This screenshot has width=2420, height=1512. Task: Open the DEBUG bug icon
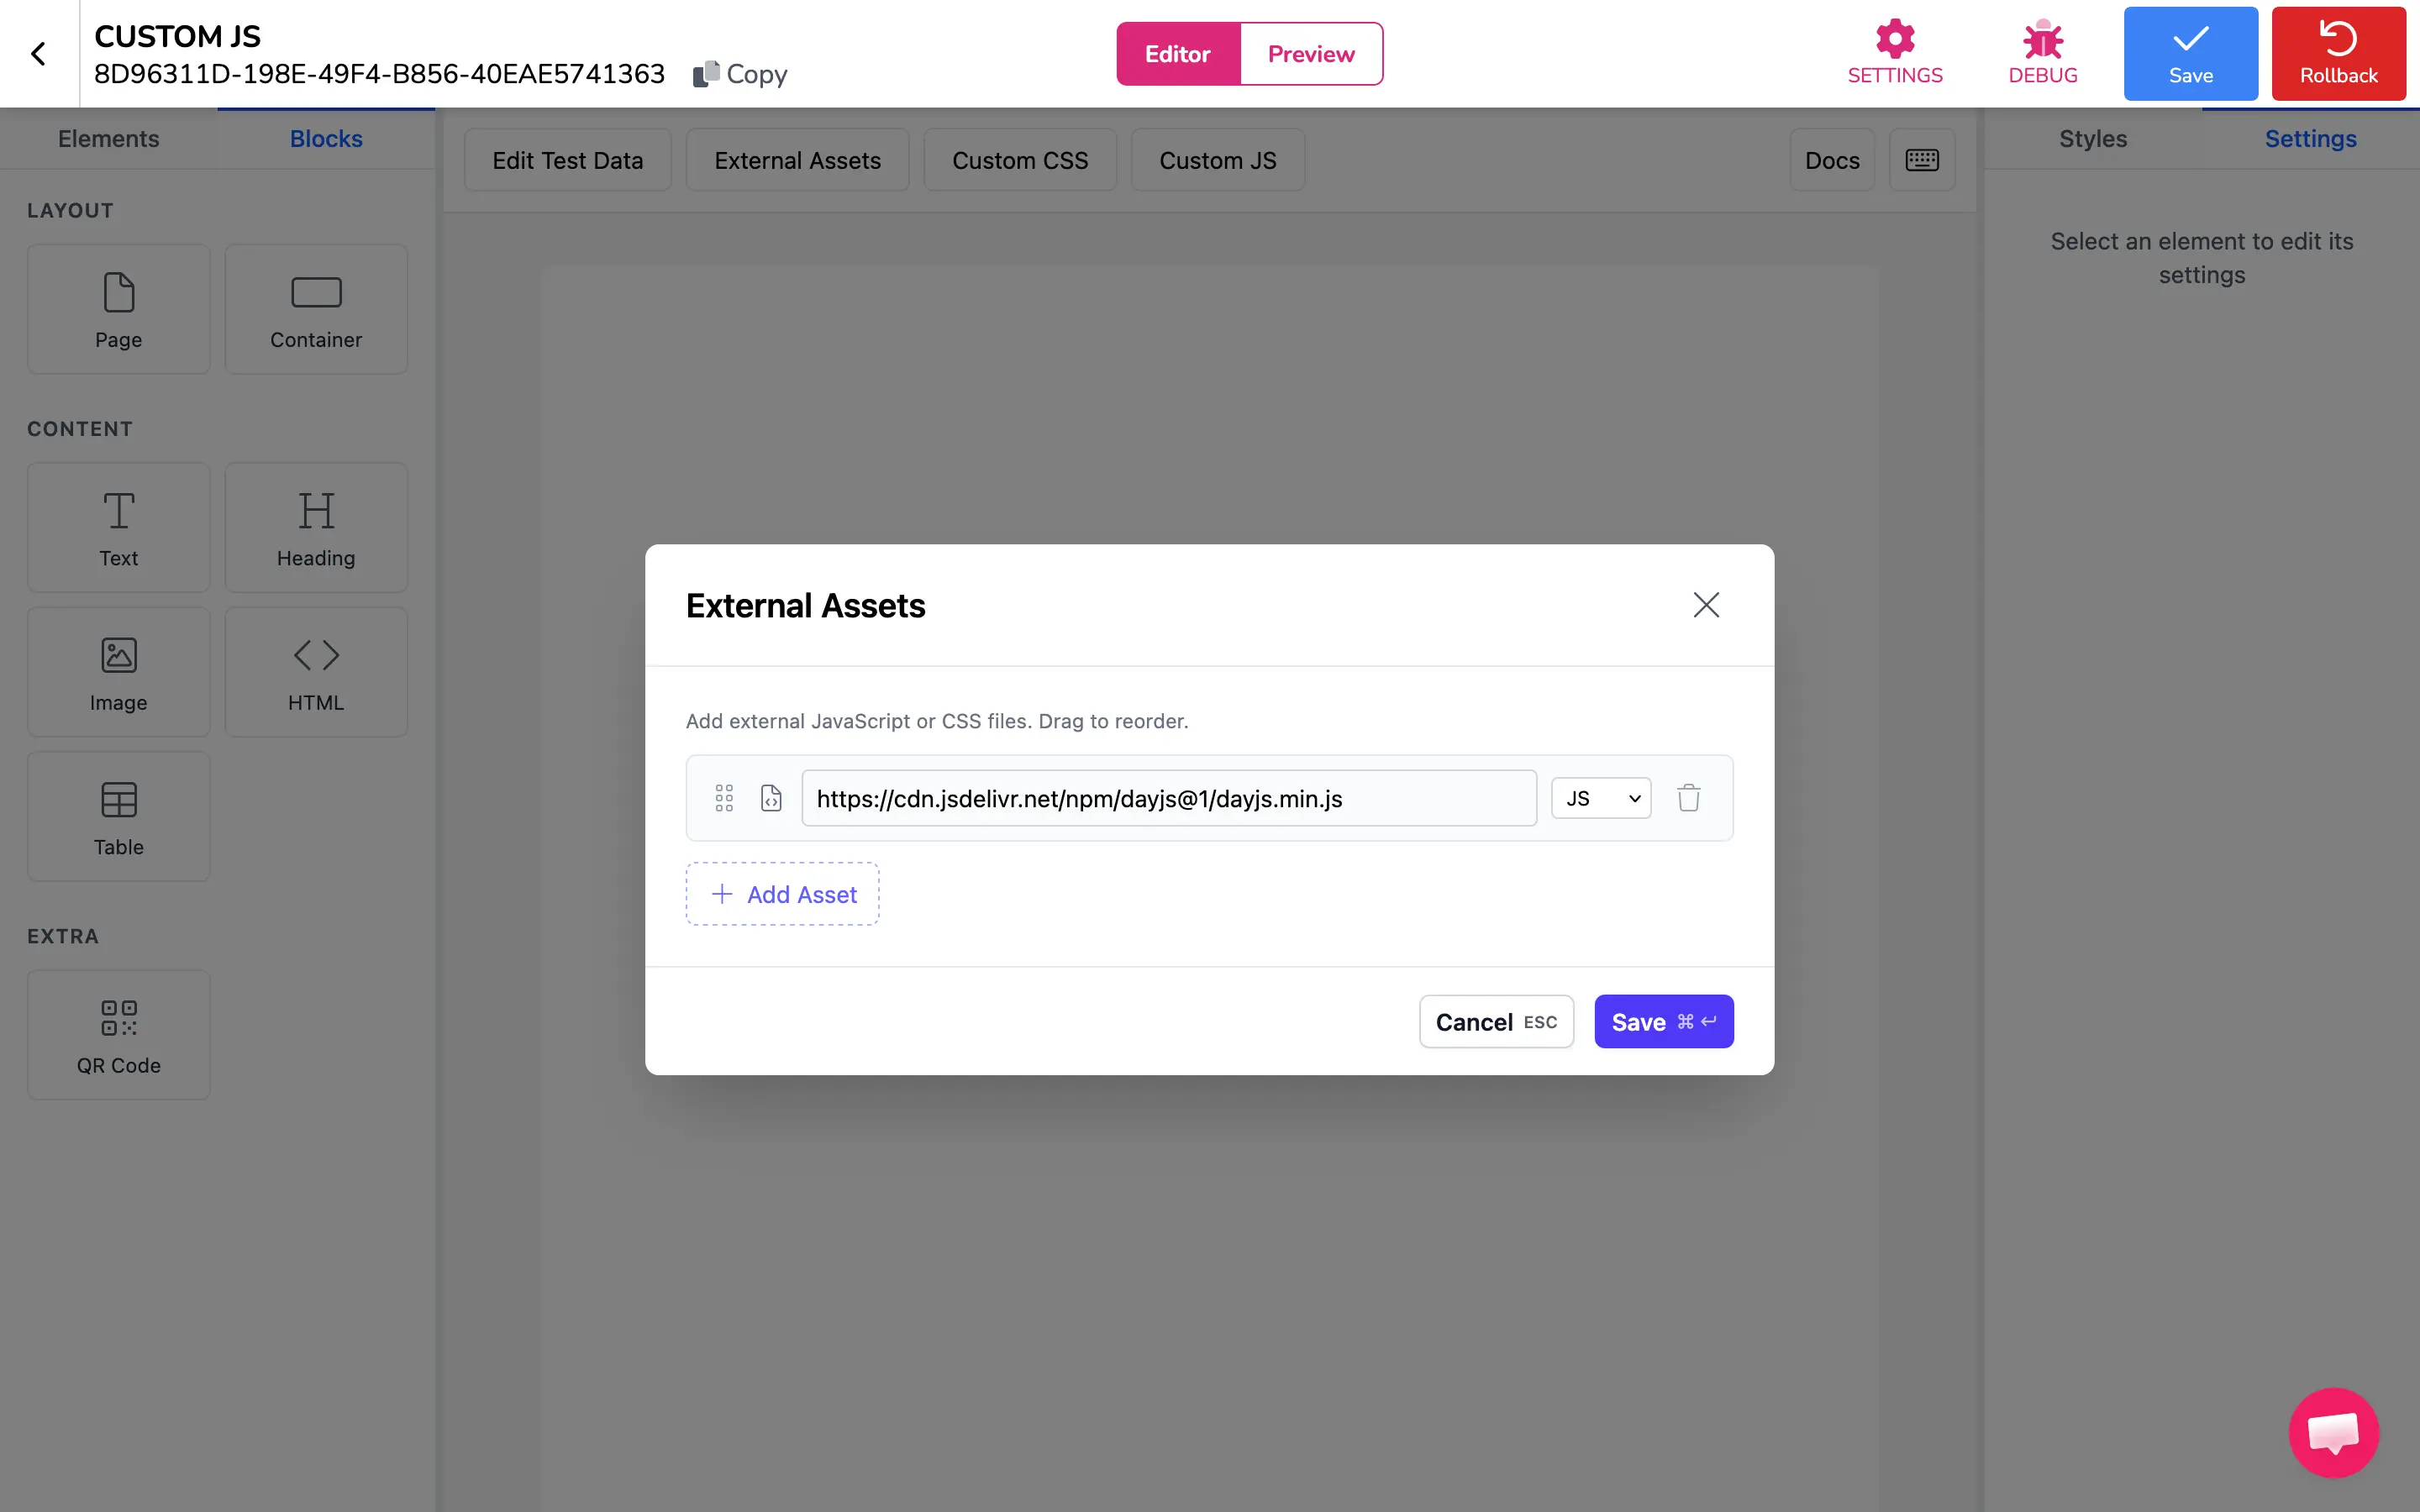coord(2042,54)
